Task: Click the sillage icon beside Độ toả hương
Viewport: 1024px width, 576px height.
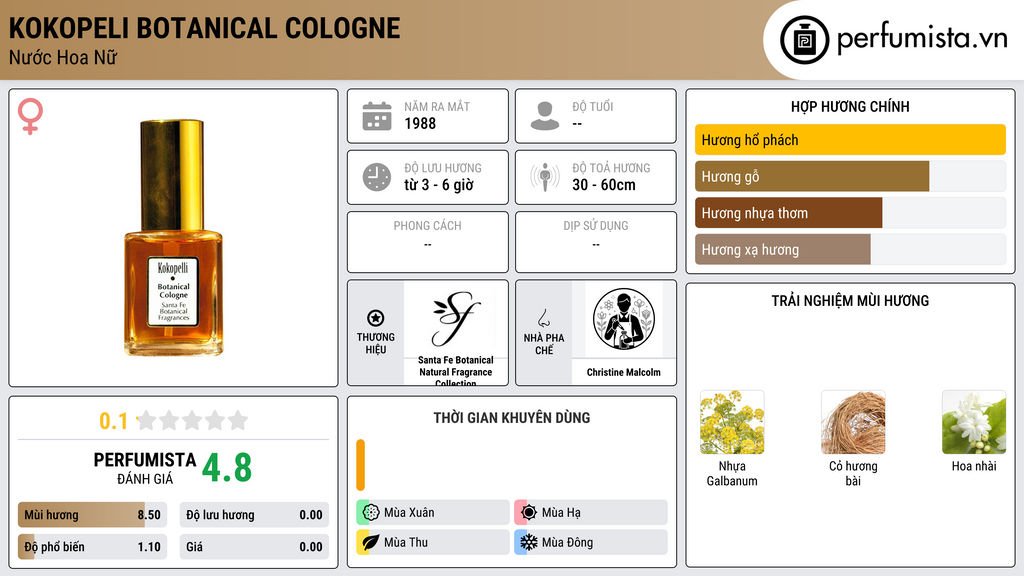Action: 545,177
